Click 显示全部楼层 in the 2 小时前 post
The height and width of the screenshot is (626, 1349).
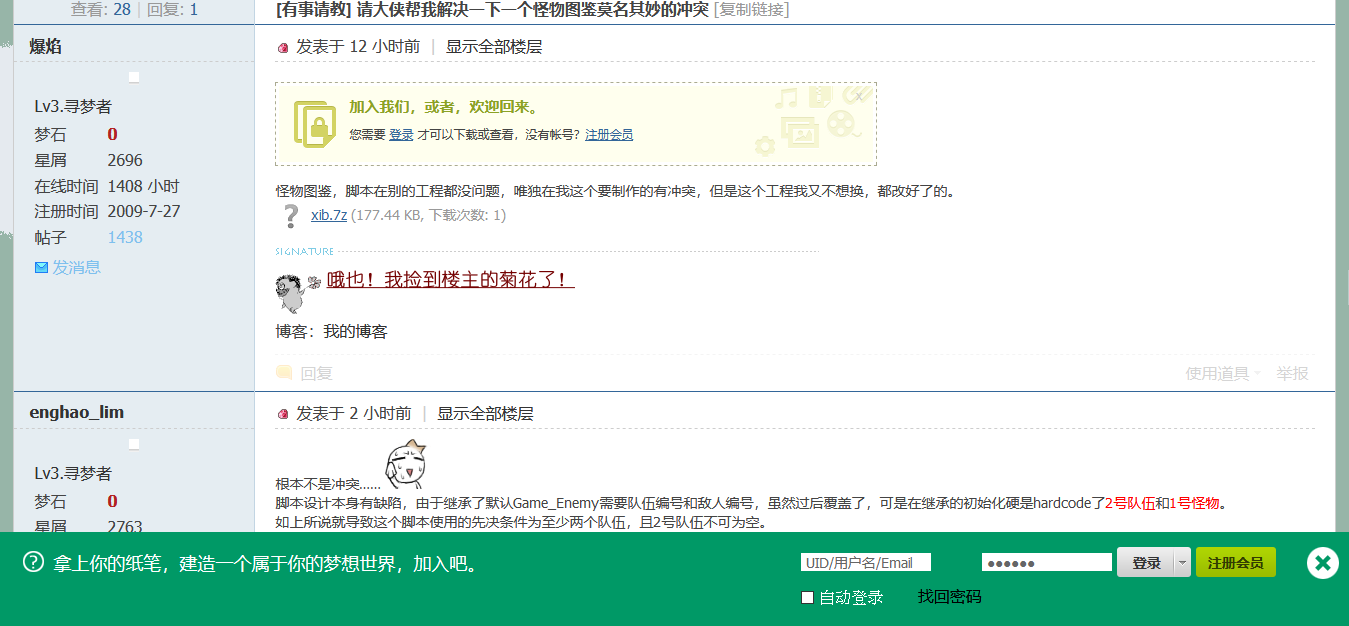[x=485, y=413]
